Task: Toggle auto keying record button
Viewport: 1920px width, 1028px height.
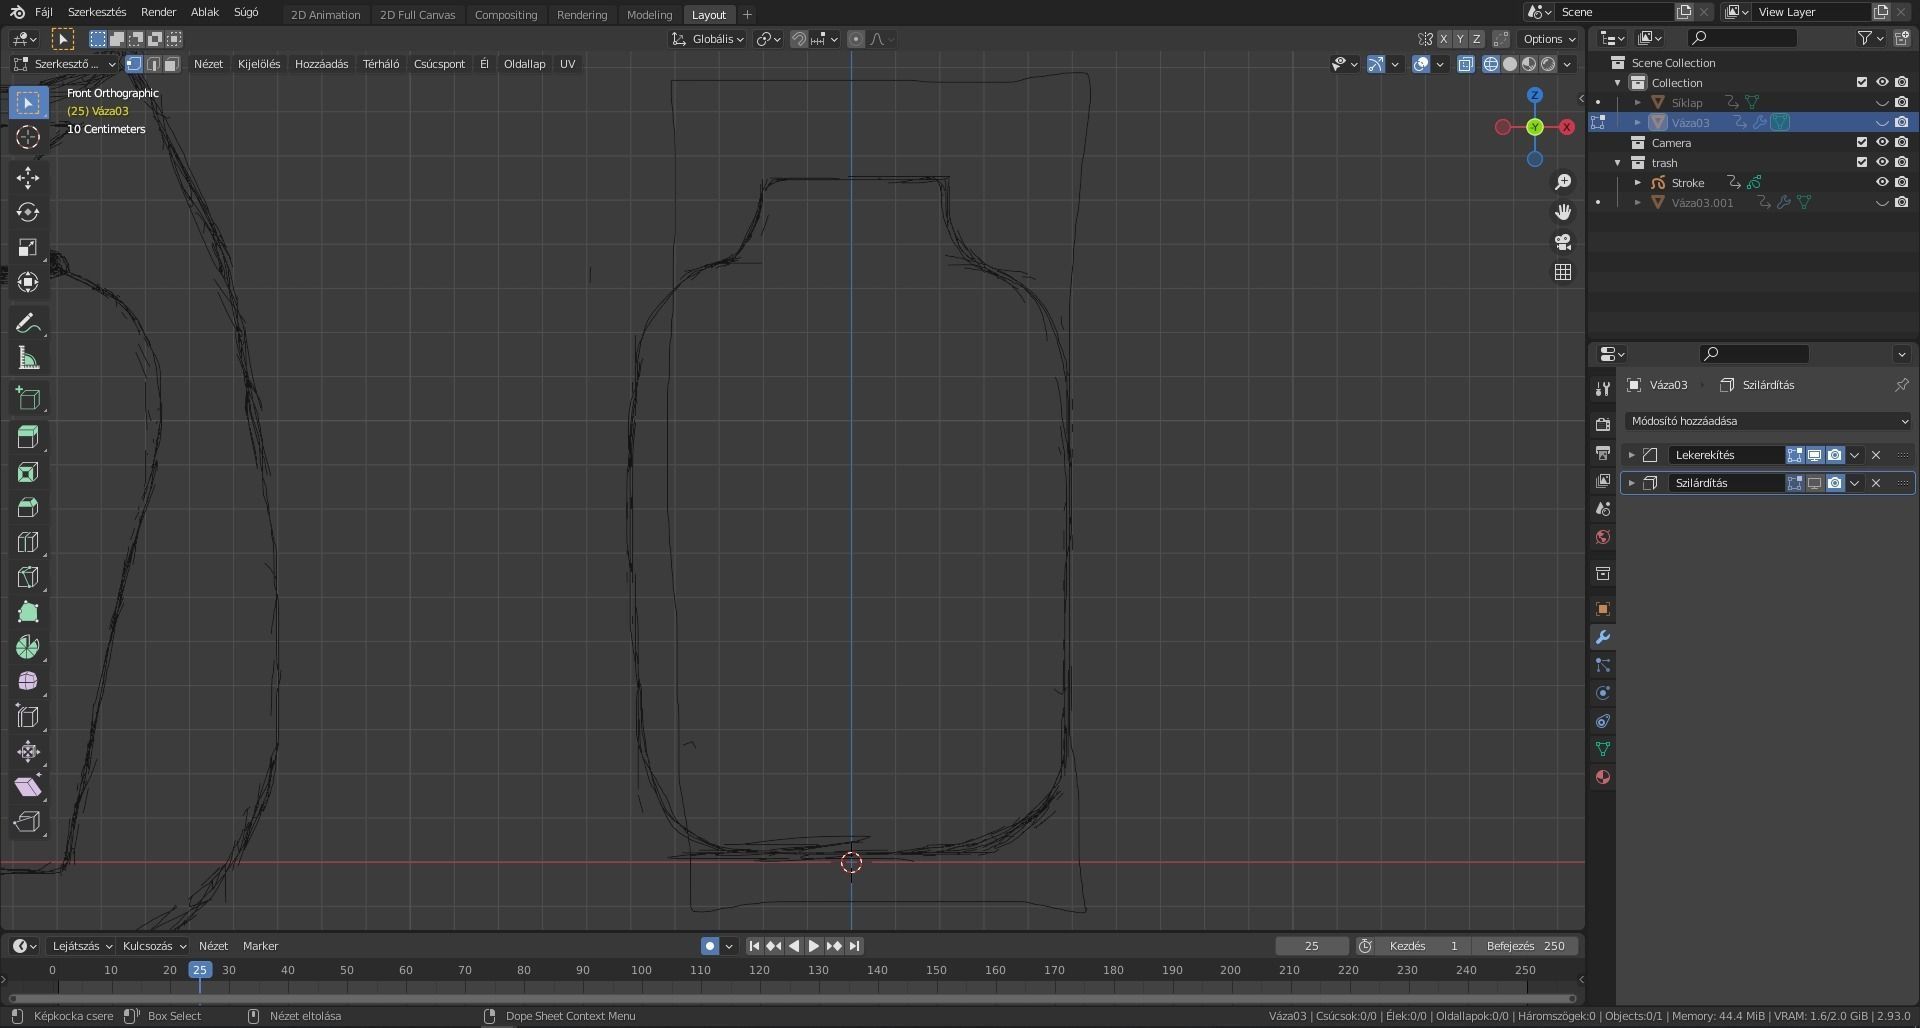Action: click(x=710, y=946)
